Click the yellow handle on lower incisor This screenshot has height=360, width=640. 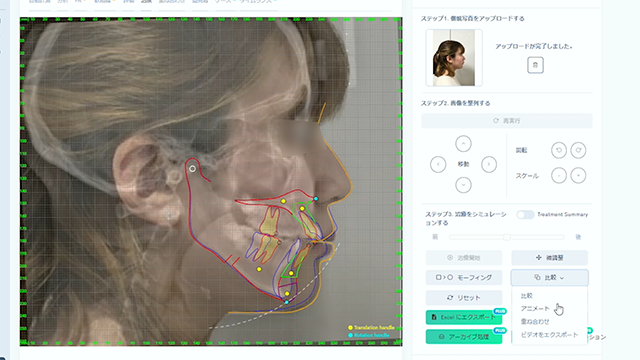tap(291, 273)
